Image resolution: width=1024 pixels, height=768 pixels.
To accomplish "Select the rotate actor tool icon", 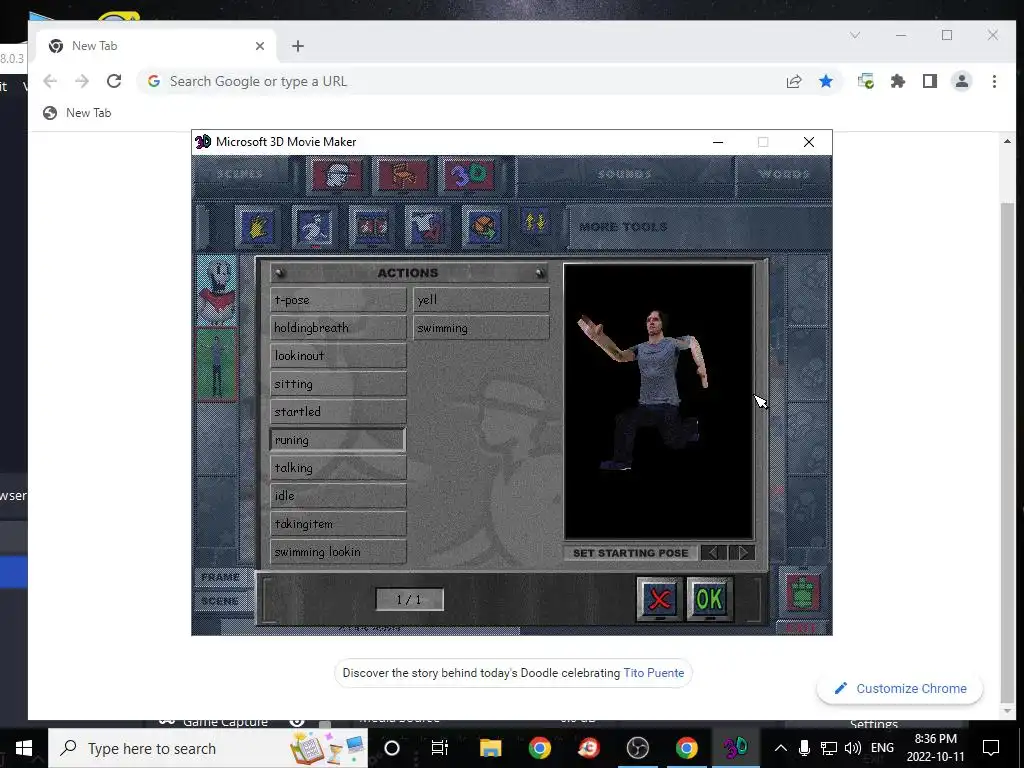I will (483, 227).
